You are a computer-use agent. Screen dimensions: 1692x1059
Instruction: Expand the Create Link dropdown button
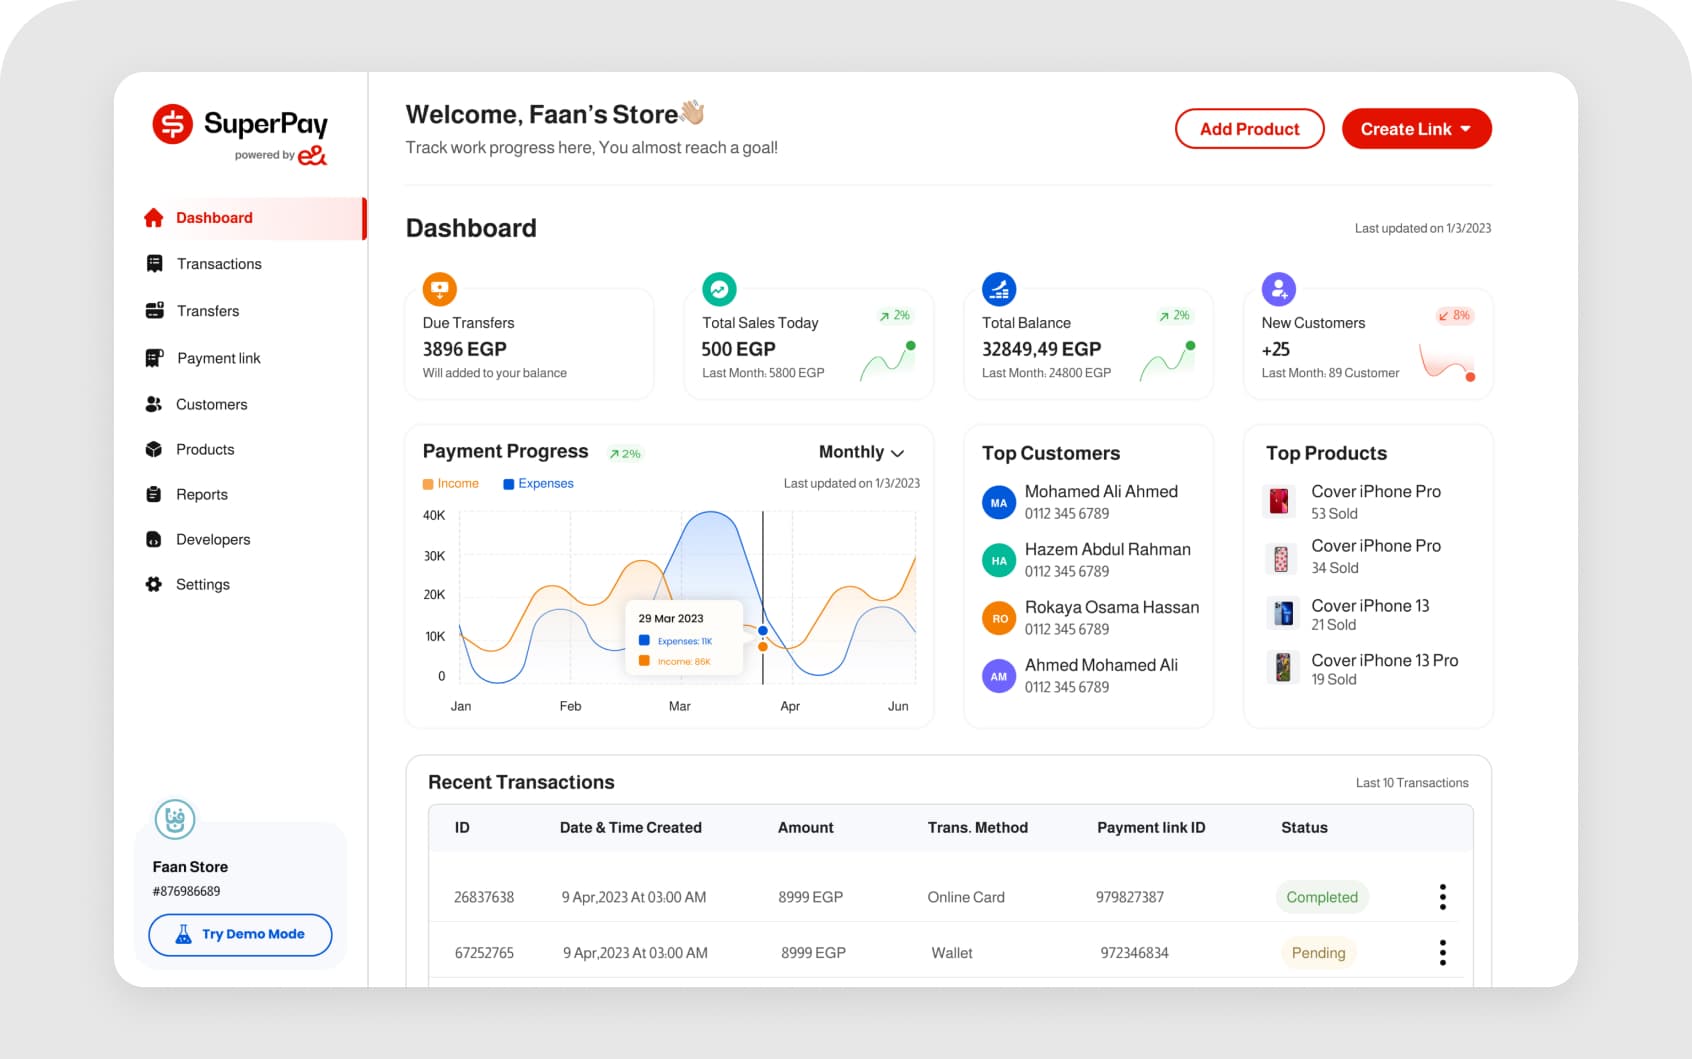(x=1416, y=129)
